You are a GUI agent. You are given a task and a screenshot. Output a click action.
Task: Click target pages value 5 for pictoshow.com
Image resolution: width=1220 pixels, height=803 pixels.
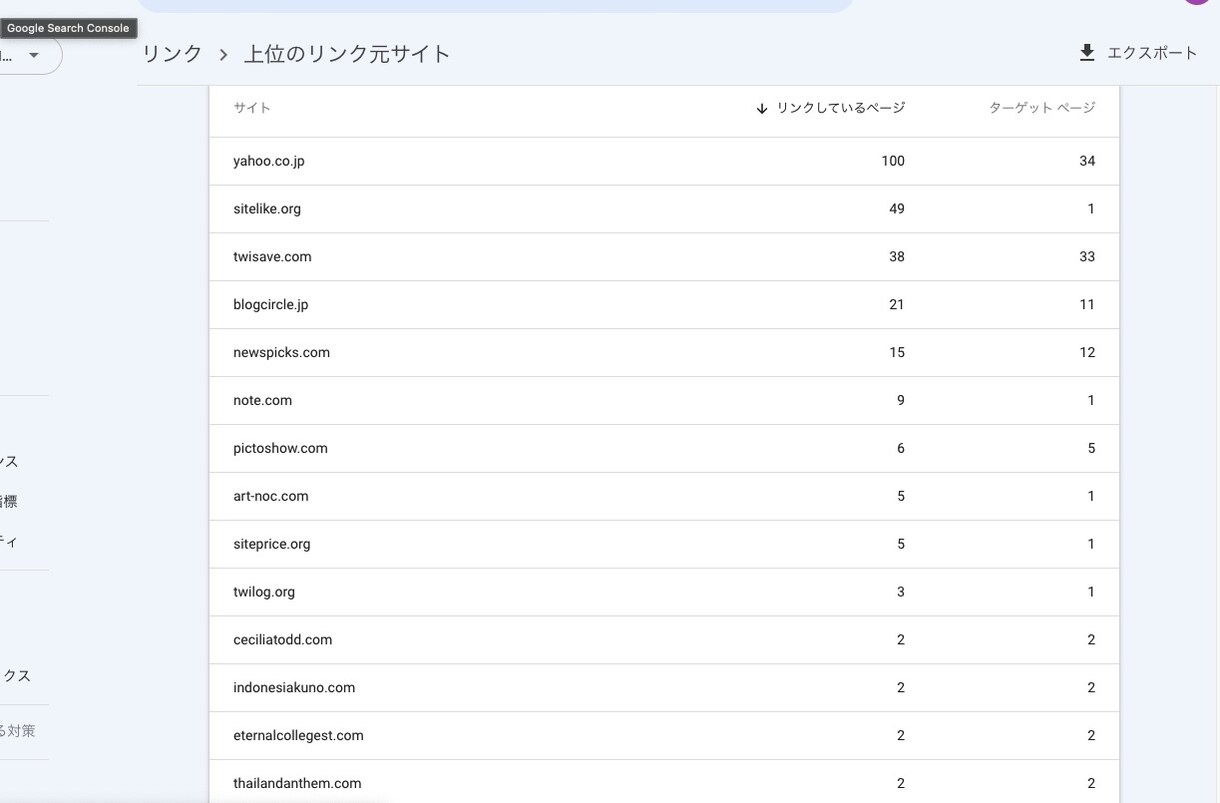click(1091, 449)
